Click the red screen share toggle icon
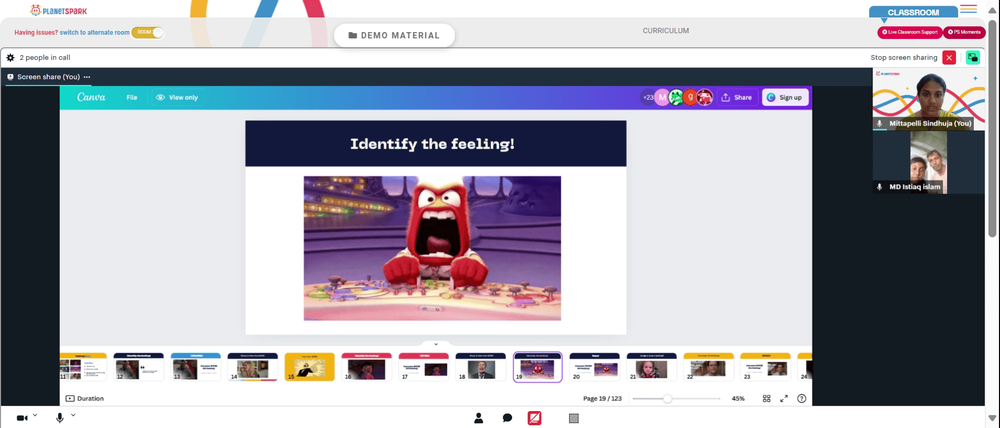Viewport: 1000px width, 428px height. point(534,418)
